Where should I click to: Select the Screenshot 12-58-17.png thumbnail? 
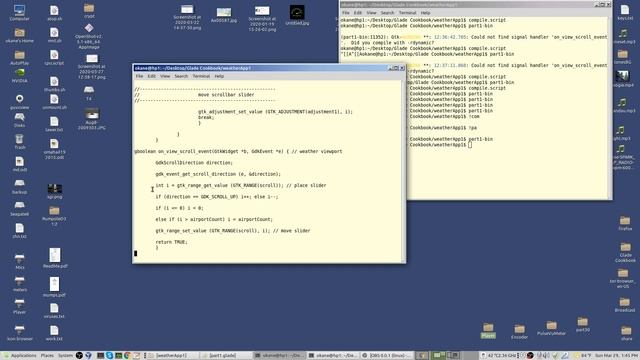click(x=92, y=67)
